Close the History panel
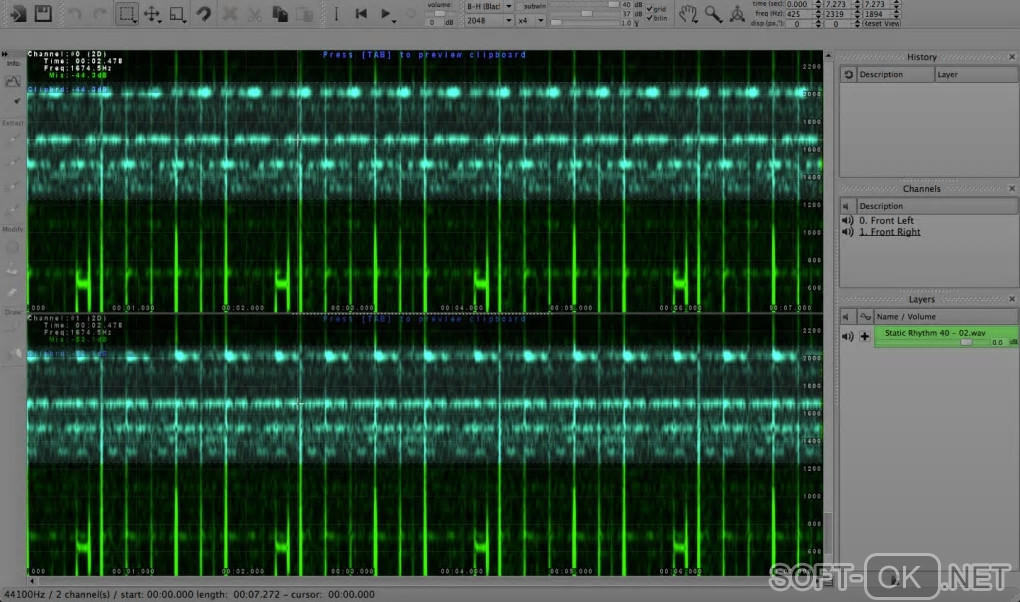Image resolution: width=1020 pixels, height=602 pixels. click(x=1012, y=57)
